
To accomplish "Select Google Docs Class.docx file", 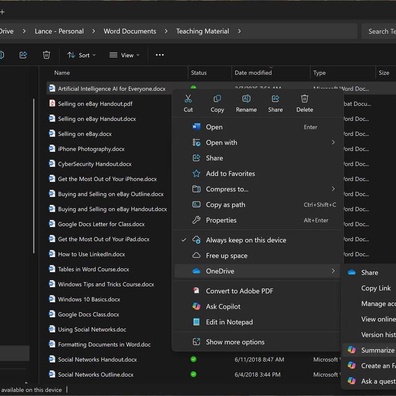I will (x=88, y=314).
